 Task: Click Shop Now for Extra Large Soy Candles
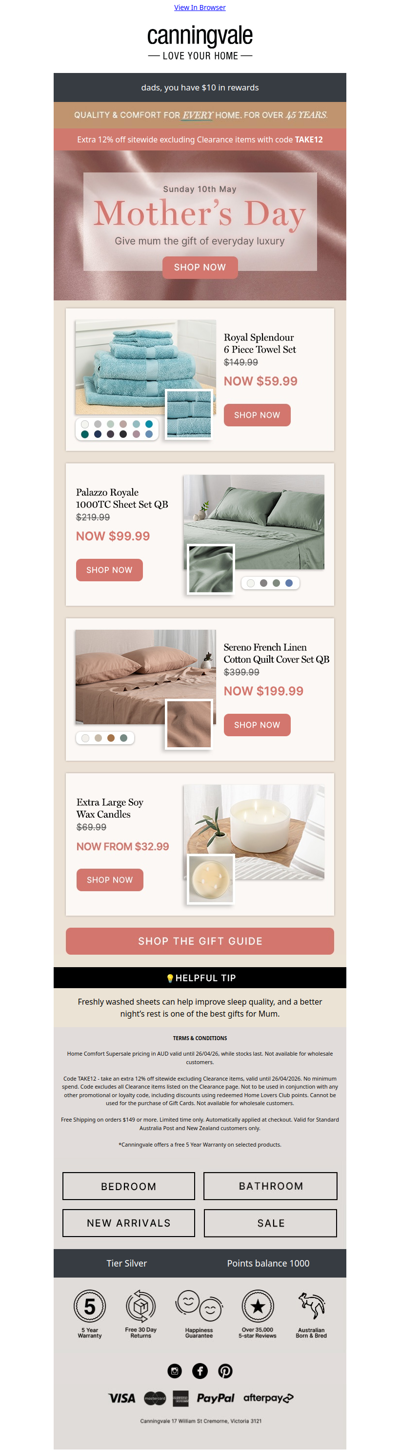110,880
